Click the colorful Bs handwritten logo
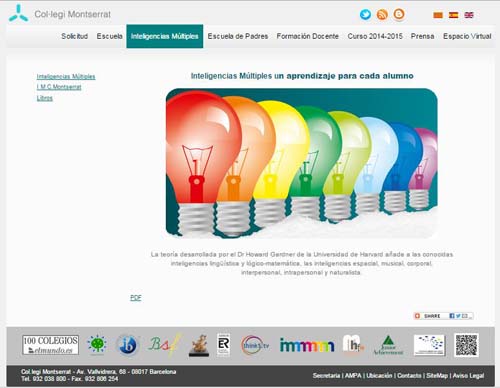The height and width of the screenshot is (388, 500). coord(165,345)
